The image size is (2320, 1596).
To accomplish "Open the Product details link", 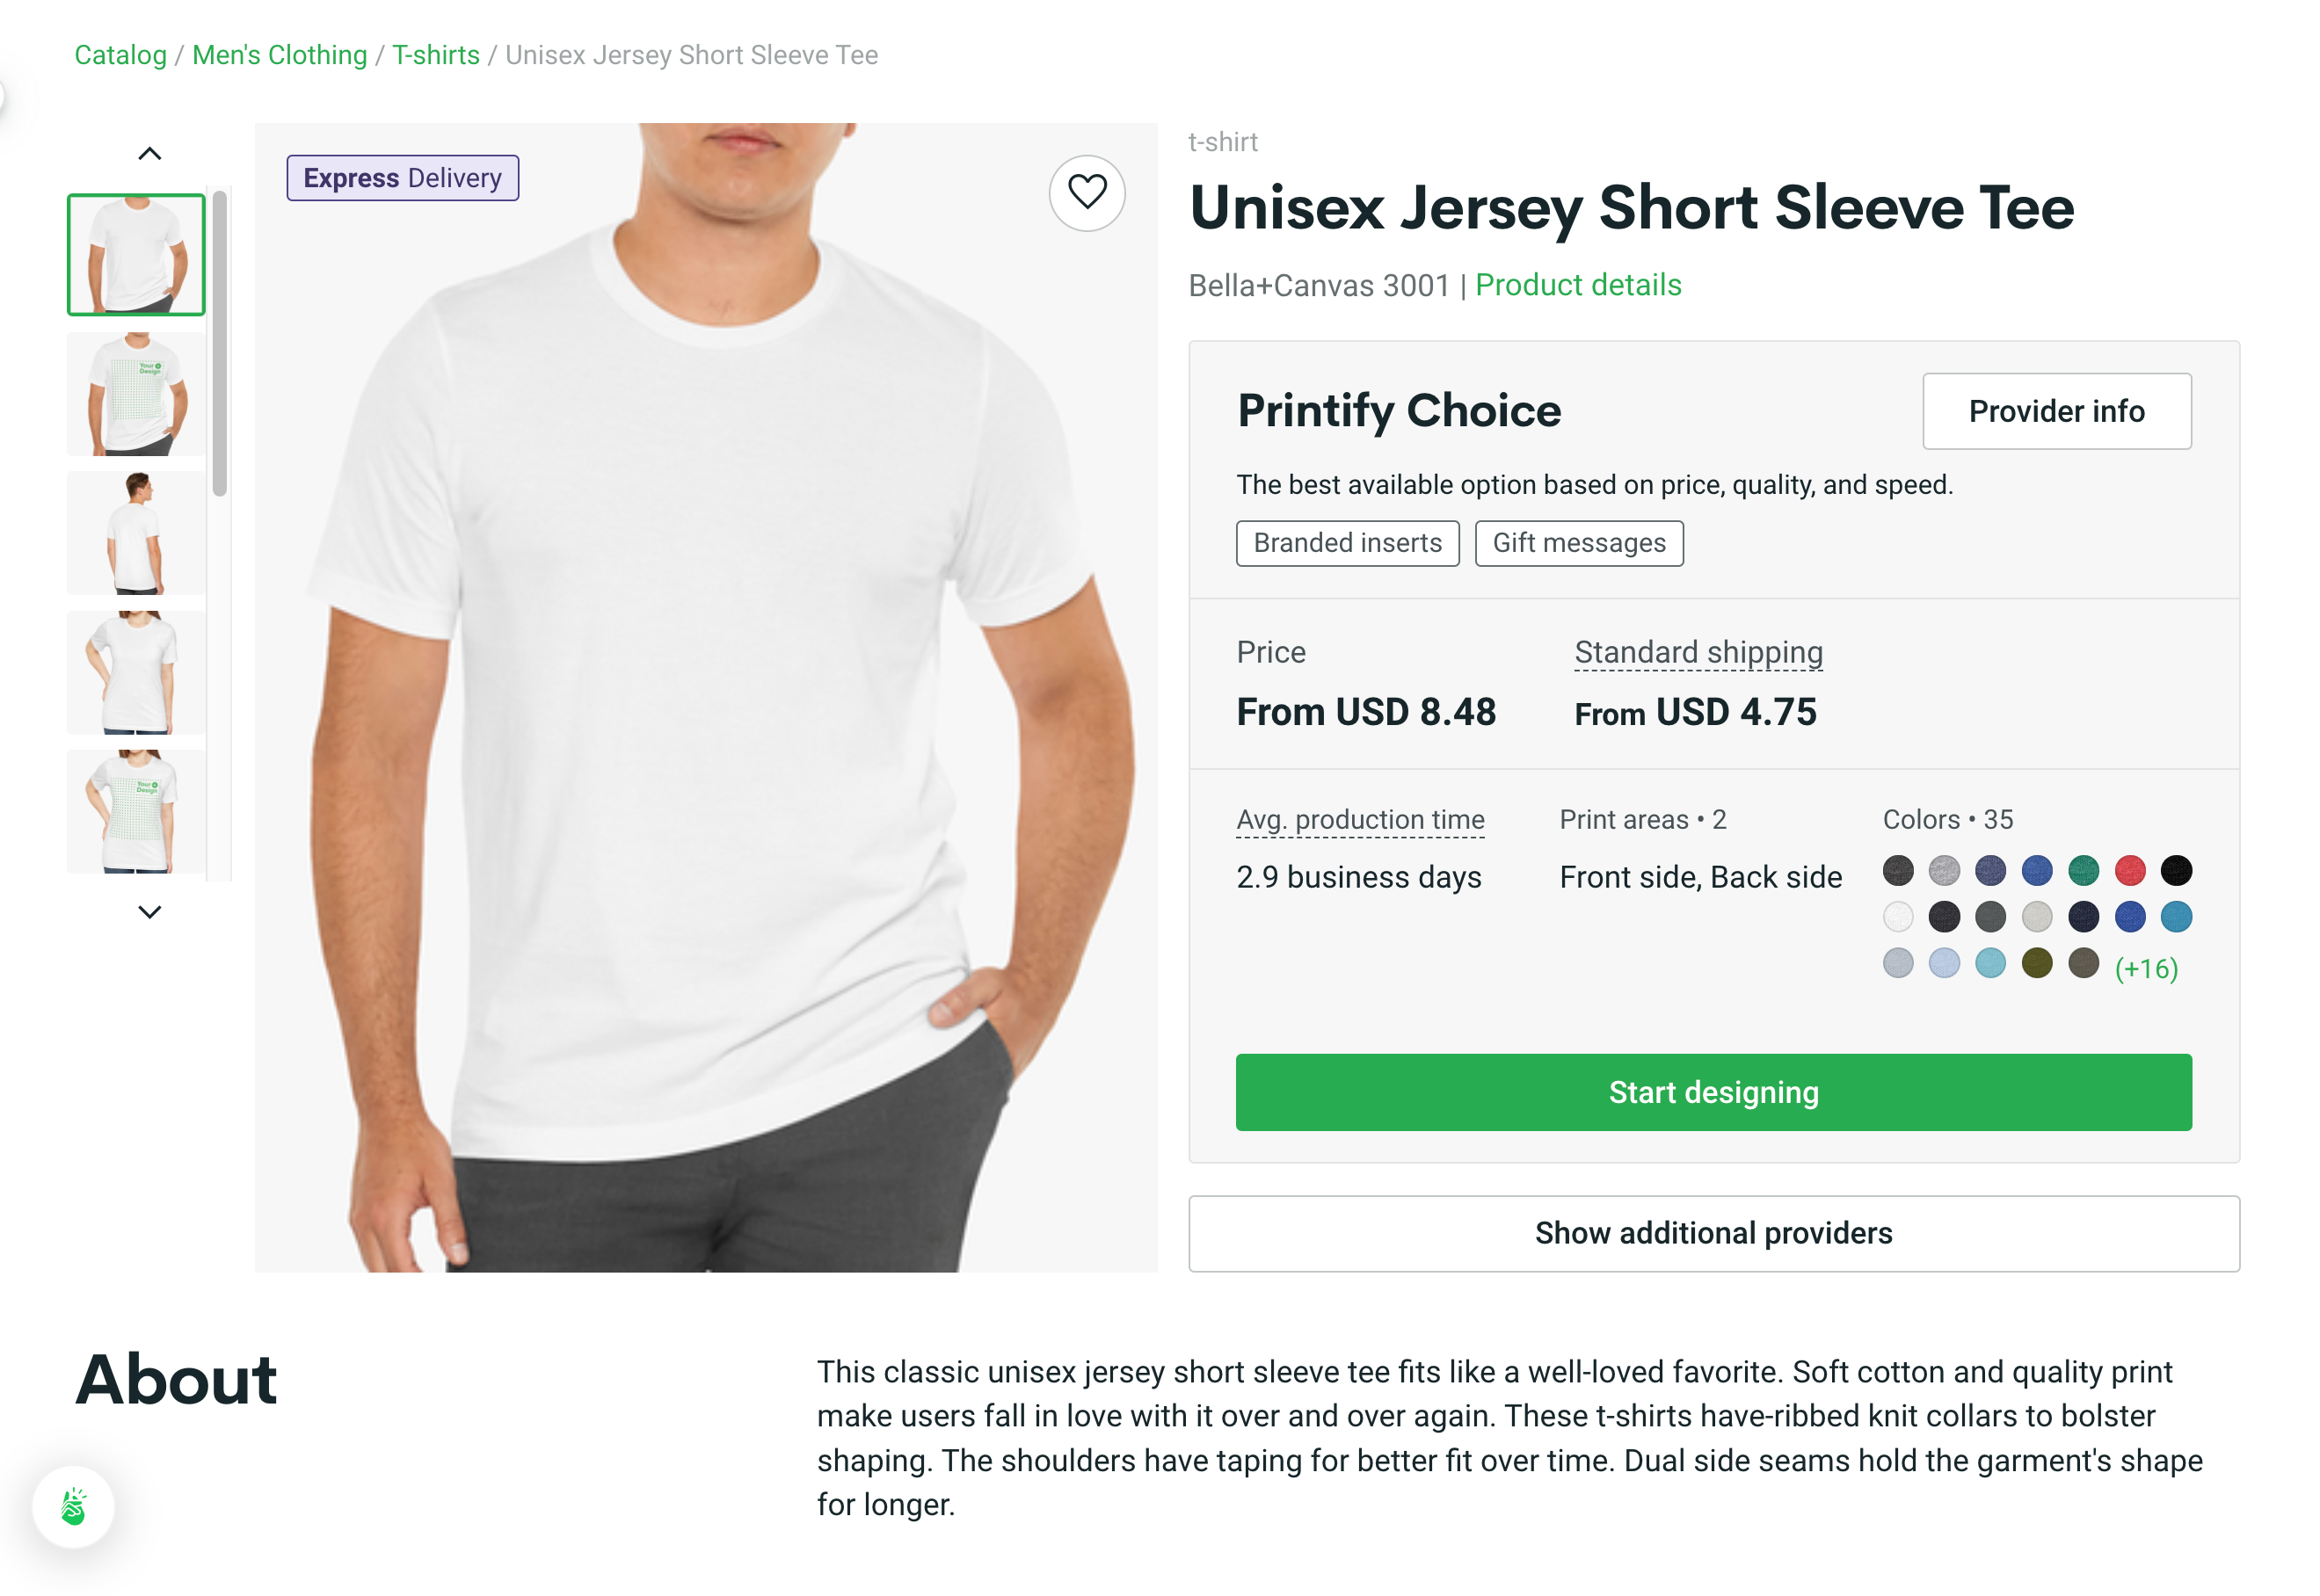I will point(1577,285).
